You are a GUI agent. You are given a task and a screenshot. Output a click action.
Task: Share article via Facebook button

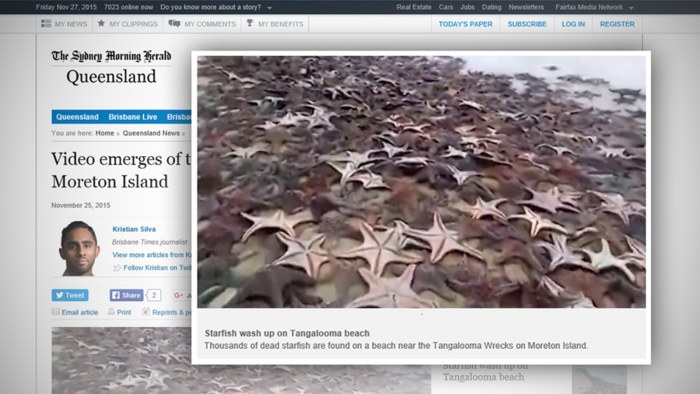click(x=126, y=295)
